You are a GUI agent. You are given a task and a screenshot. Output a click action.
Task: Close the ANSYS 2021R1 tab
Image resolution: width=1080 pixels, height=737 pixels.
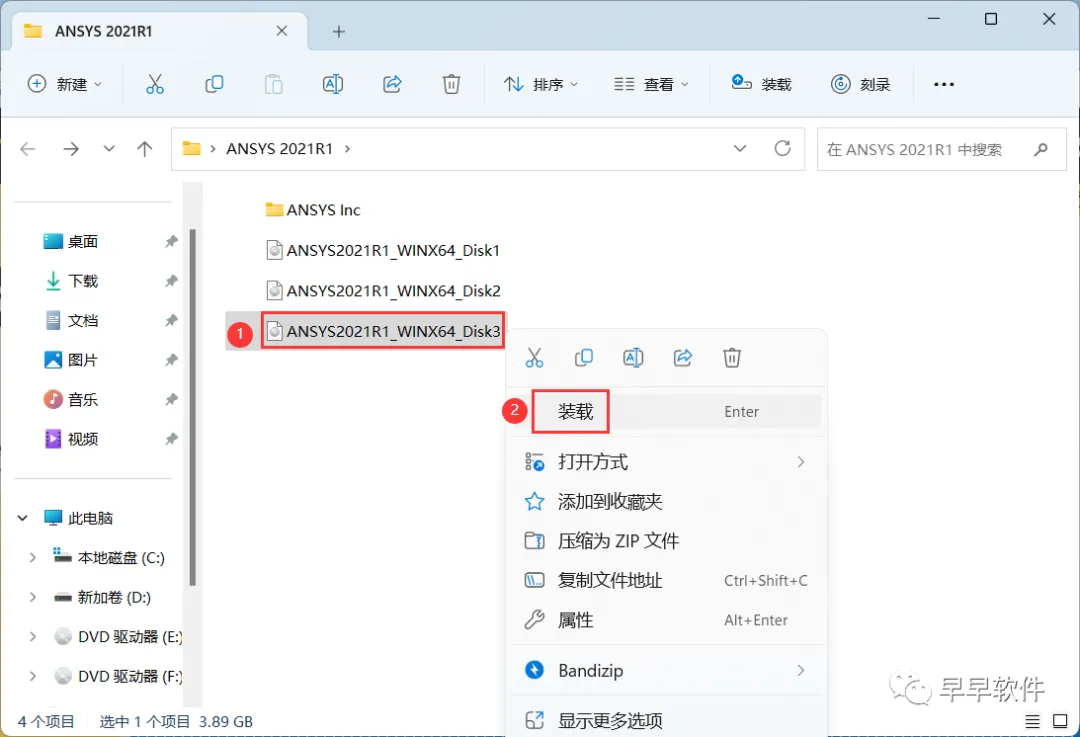(x=282, y=31)
